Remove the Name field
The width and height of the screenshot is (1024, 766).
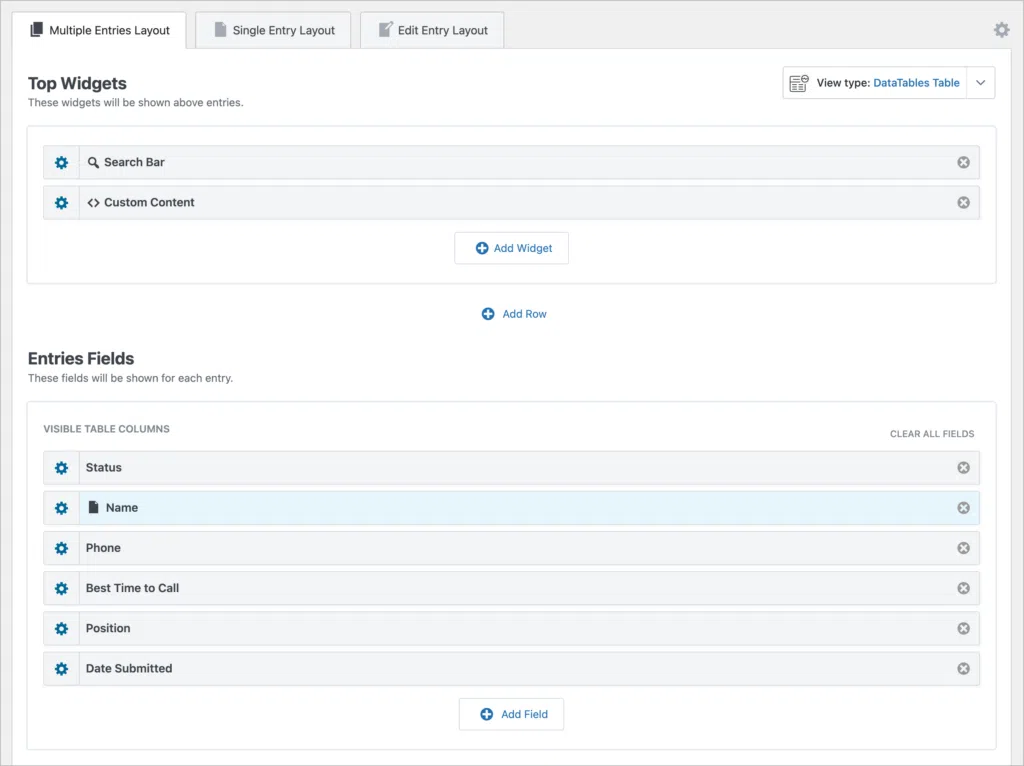[963, 508]
